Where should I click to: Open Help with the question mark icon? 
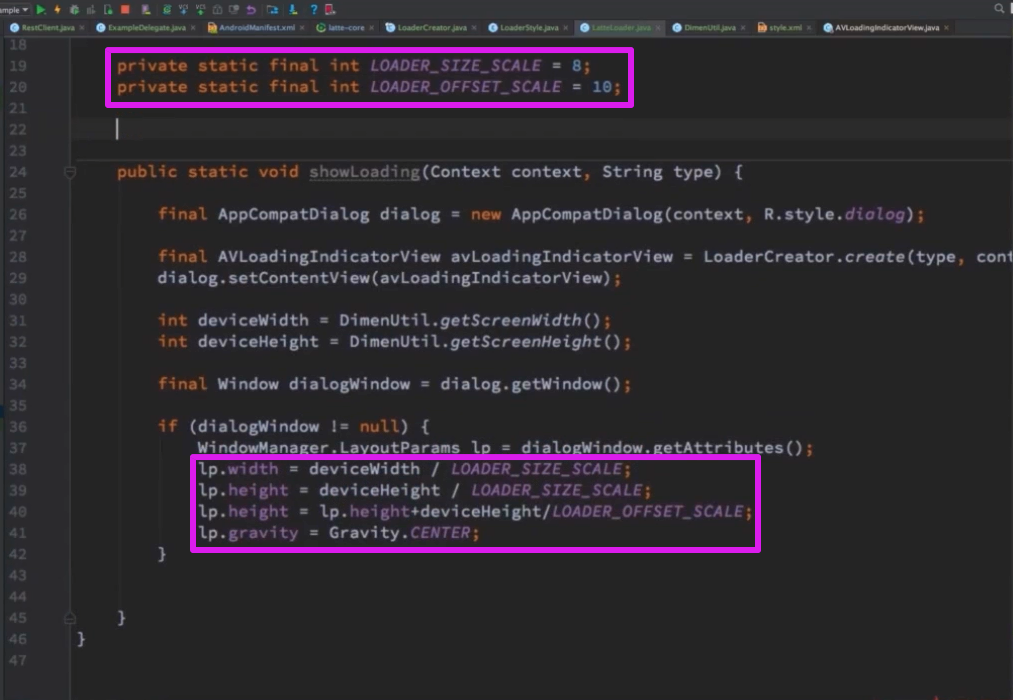click(x=314, y=10)
